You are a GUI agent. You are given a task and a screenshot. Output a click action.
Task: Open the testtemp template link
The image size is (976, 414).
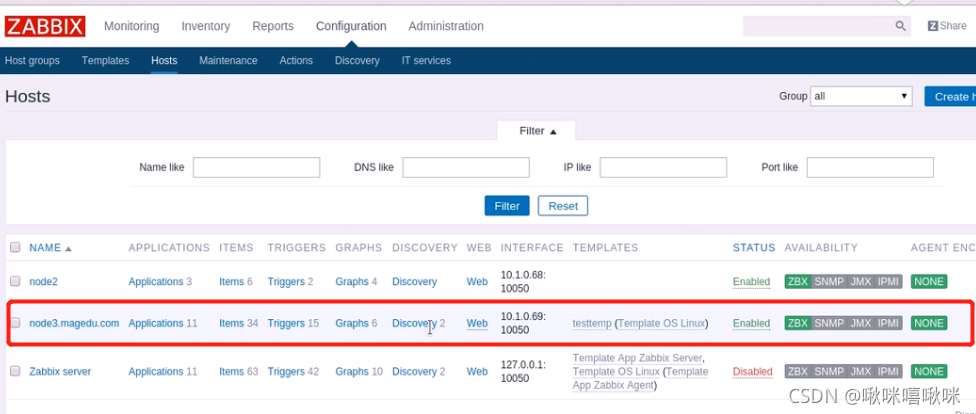tap(592, 323)
